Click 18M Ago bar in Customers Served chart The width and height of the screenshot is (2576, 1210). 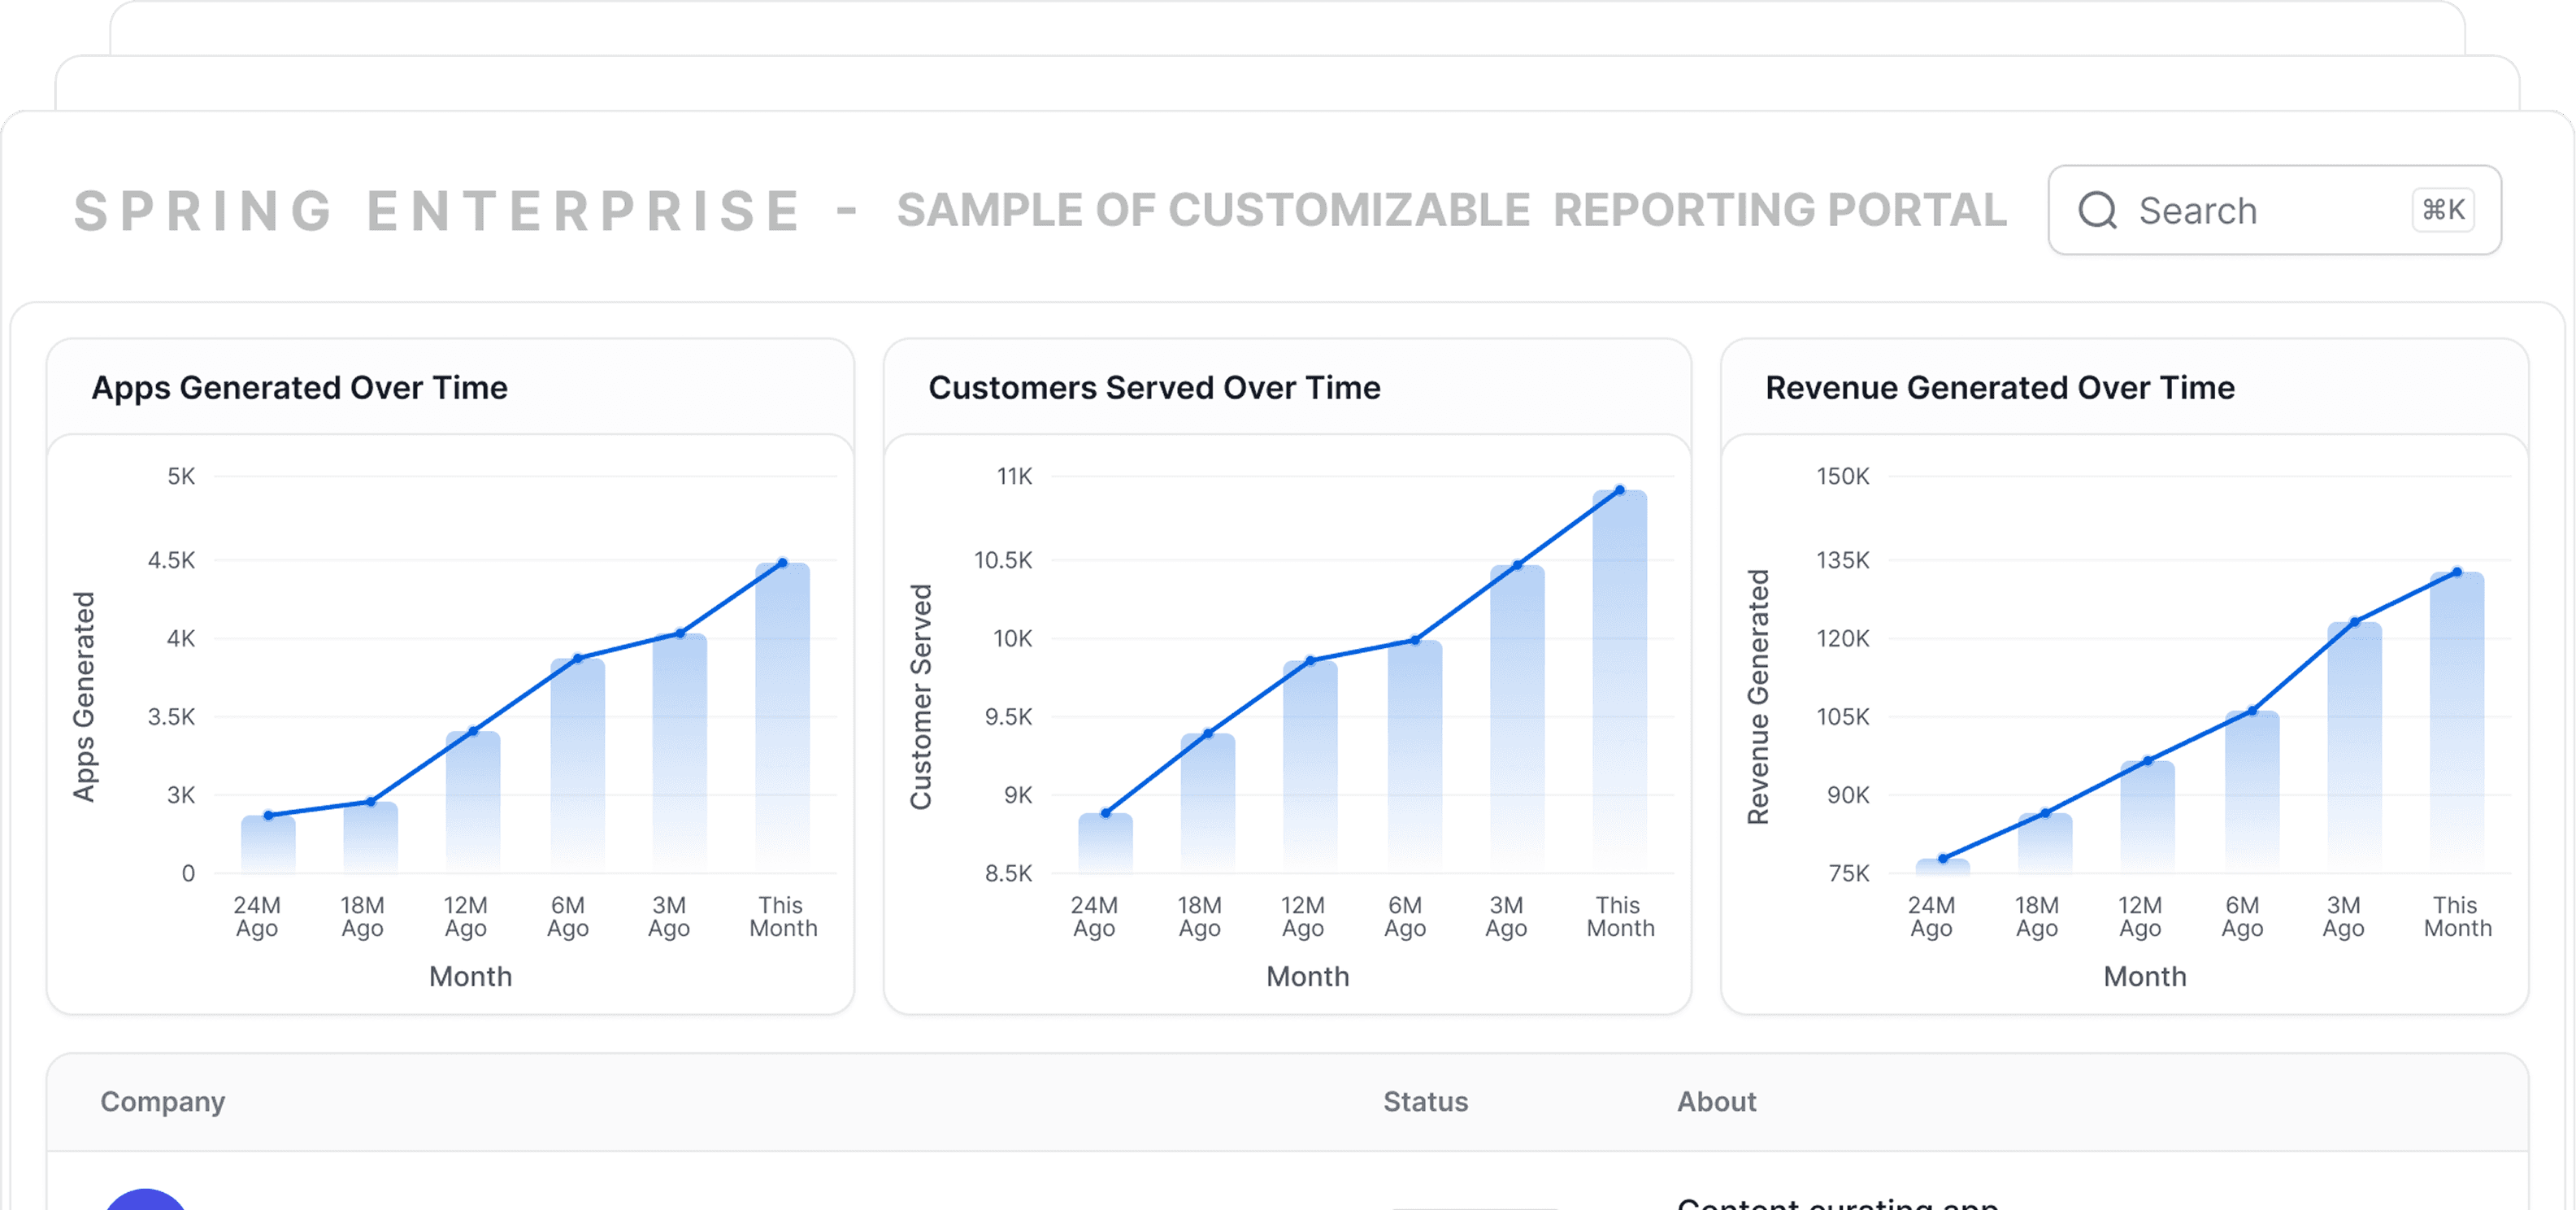(x=1208, y=803)
